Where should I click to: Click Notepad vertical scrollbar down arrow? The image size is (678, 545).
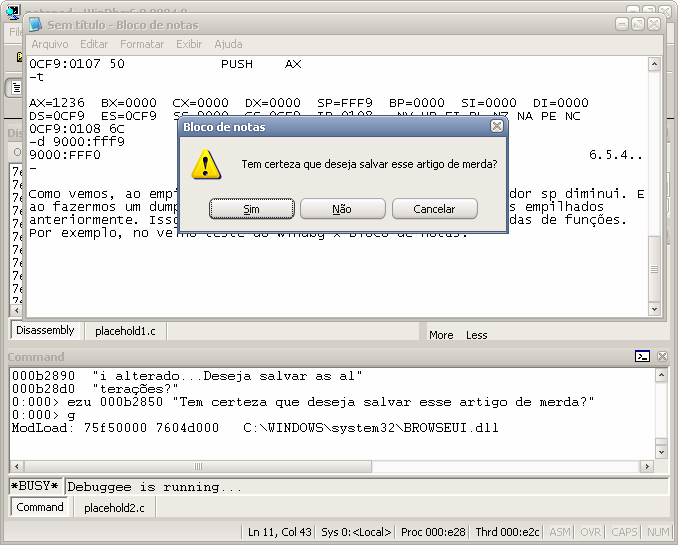pos(654,310)
